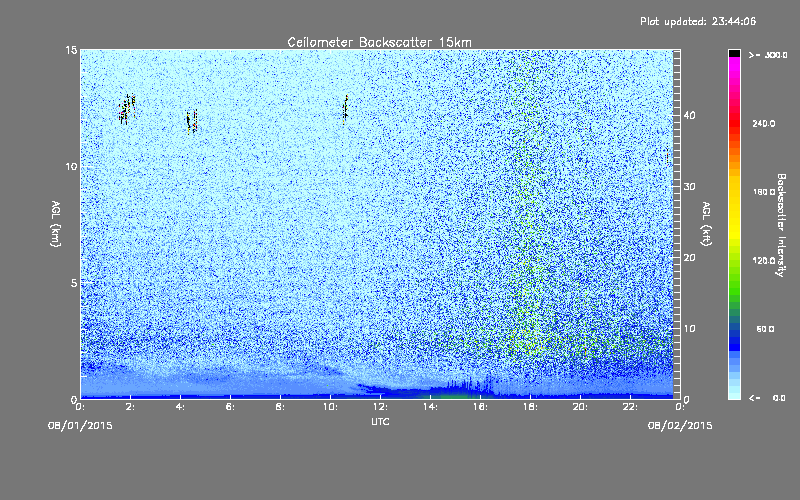Click the '20:' hour tick label
The image size is (800, 500).
pos(581,407)
